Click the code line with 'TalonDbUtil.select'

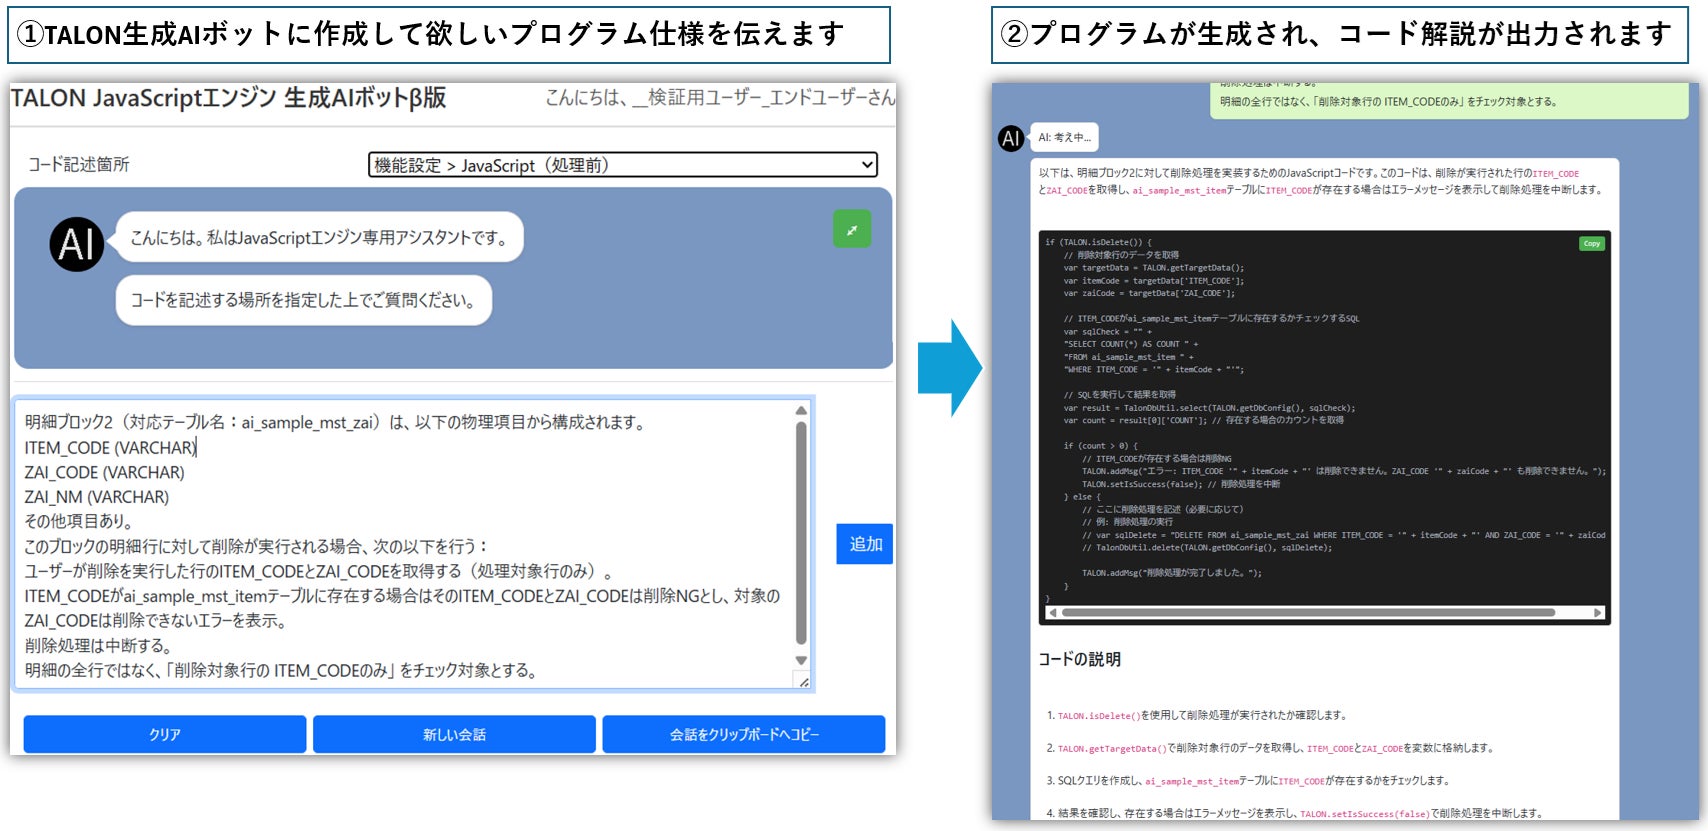(x=1209, y=408)
